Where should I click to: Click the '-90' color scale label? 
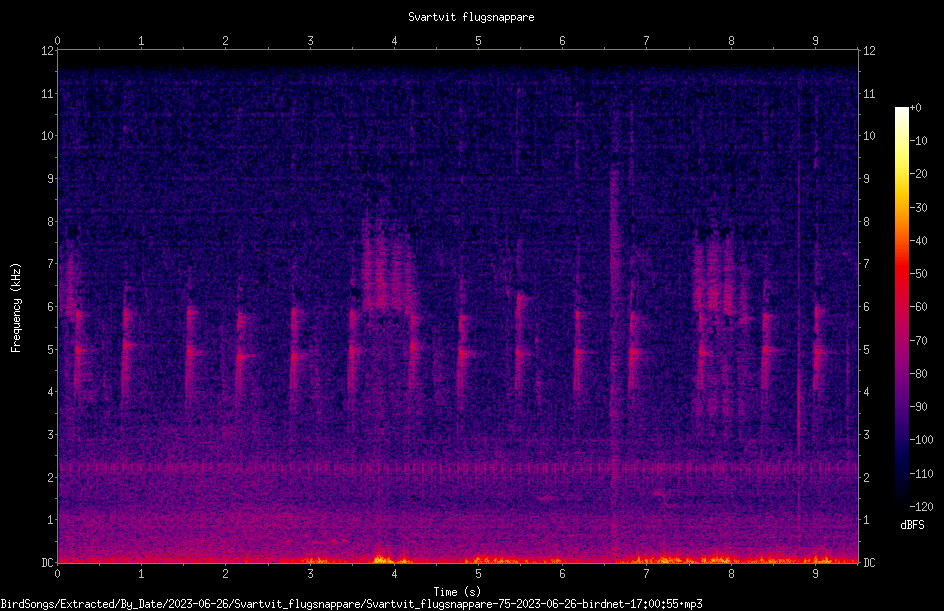[x=918, y=407]
